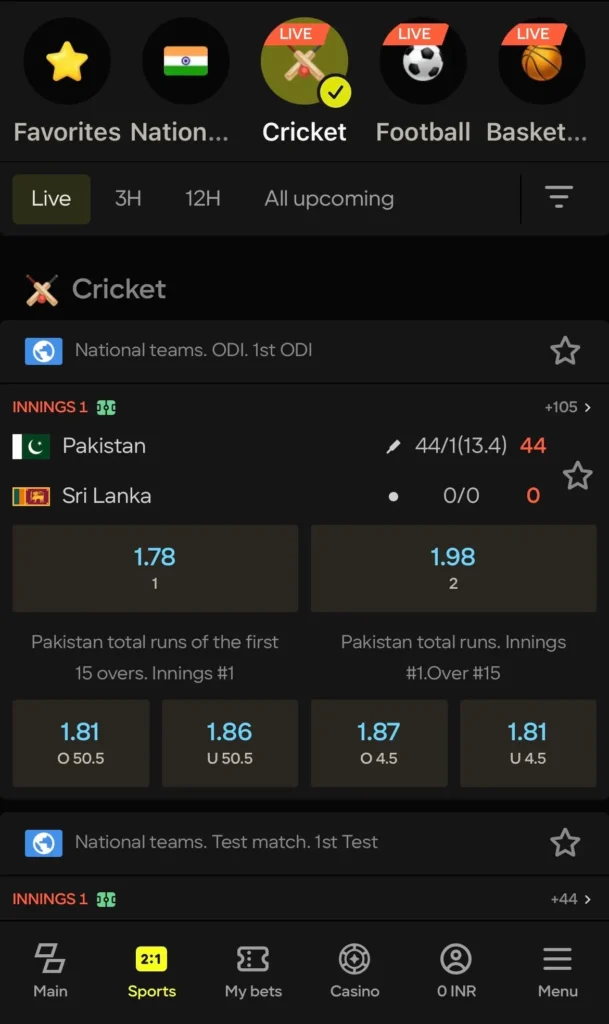
Task: Select the All upcoming tab
Action: point(328,198)
